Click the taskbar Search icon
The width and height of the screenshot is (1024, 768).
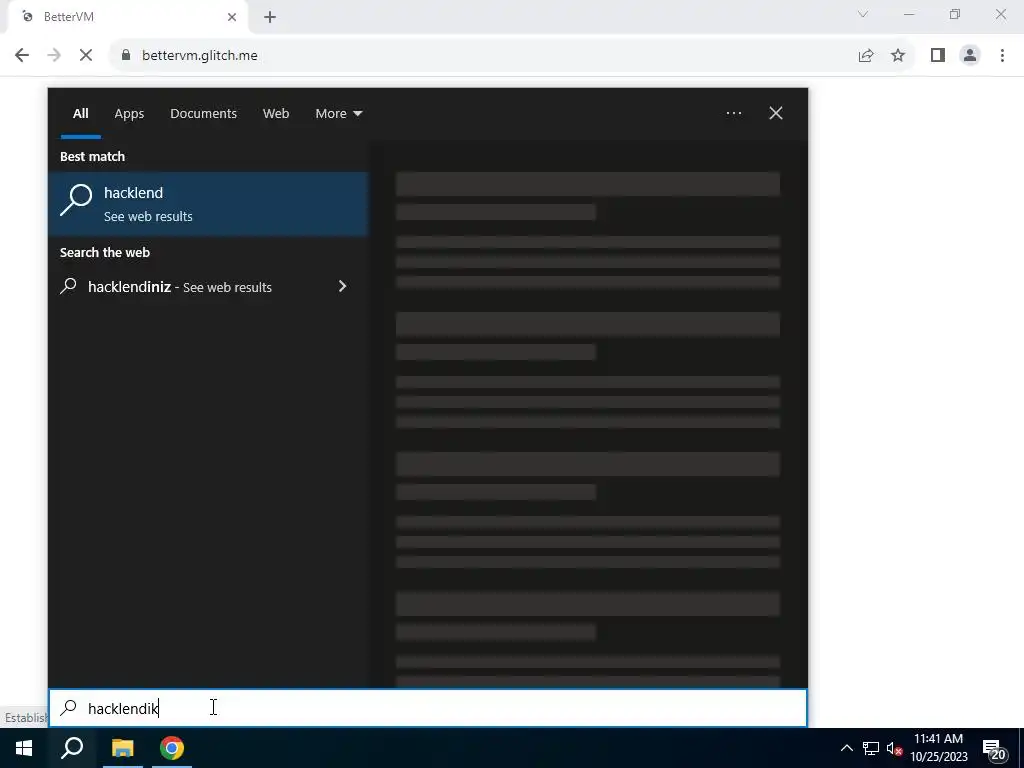pos(72,748)
